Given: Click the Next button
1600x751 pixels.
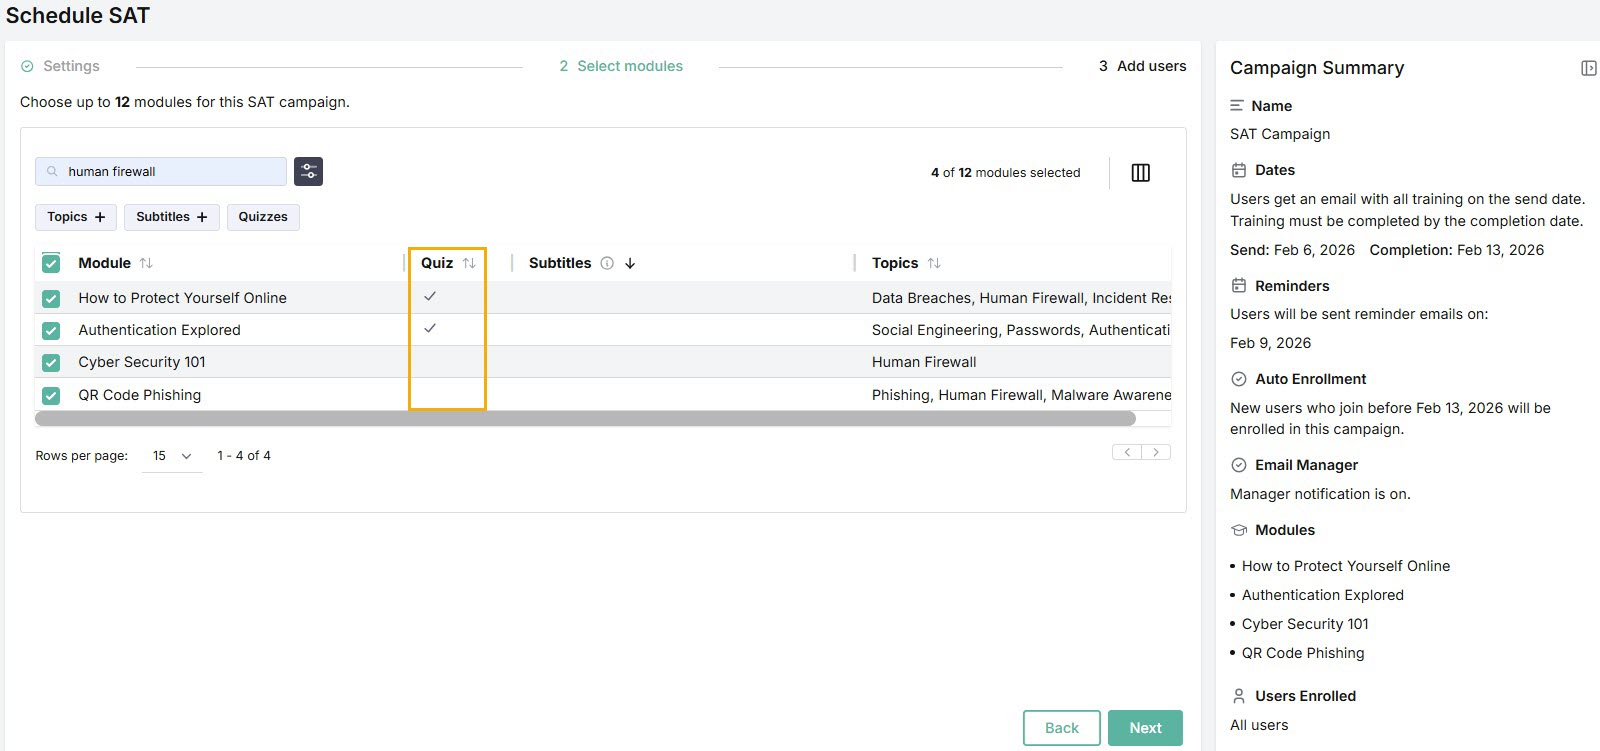Looking at the screenshot, I should [x=1145, y=728].
